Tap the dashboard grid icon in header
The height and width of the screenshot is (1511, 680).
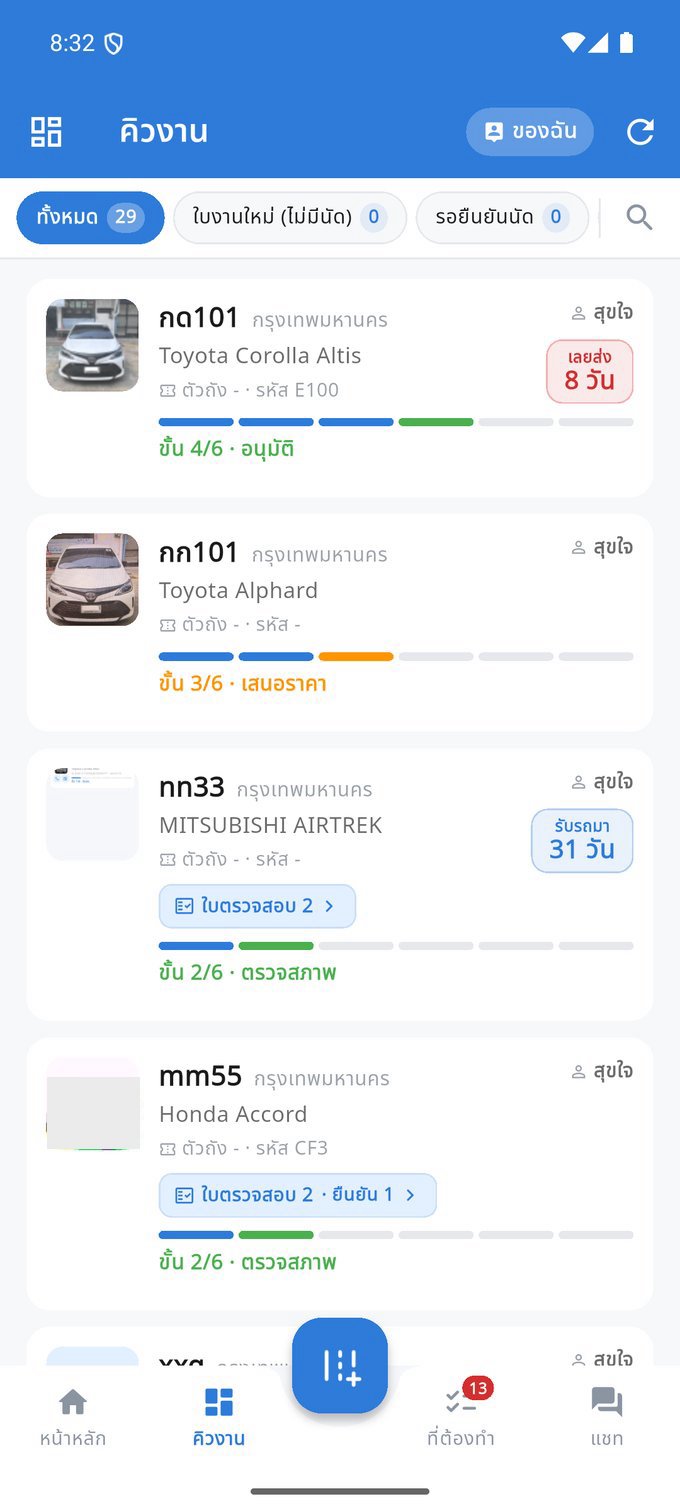click(46, 132)
